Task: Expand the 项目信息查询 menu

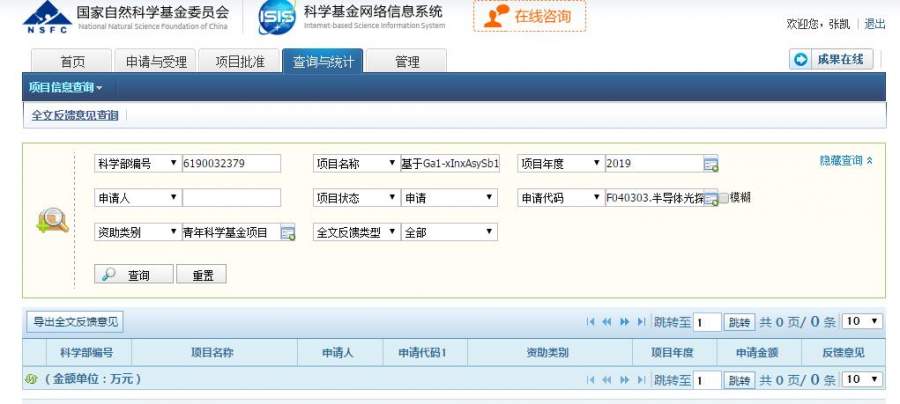Action: pos(65,87)
